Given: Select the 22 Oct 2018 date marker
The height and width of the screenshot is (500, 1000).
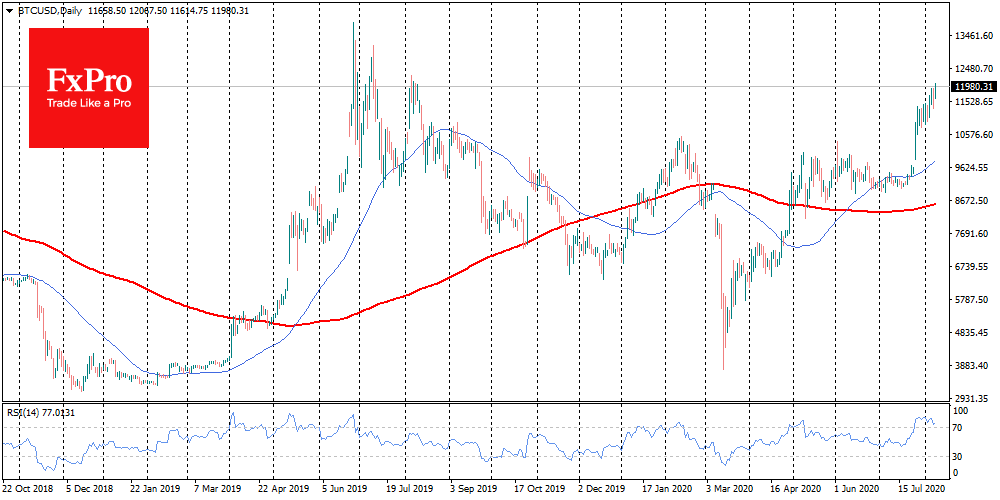Looking at the screenshot, I should pos(28,491).
